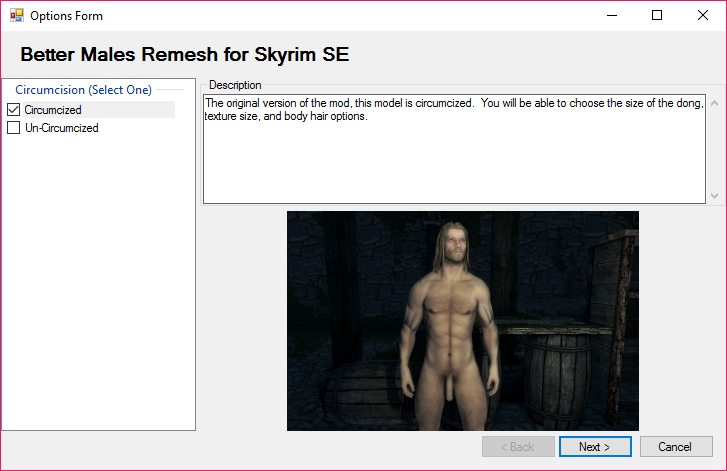Check the Circumcized option checkbox

13,110
